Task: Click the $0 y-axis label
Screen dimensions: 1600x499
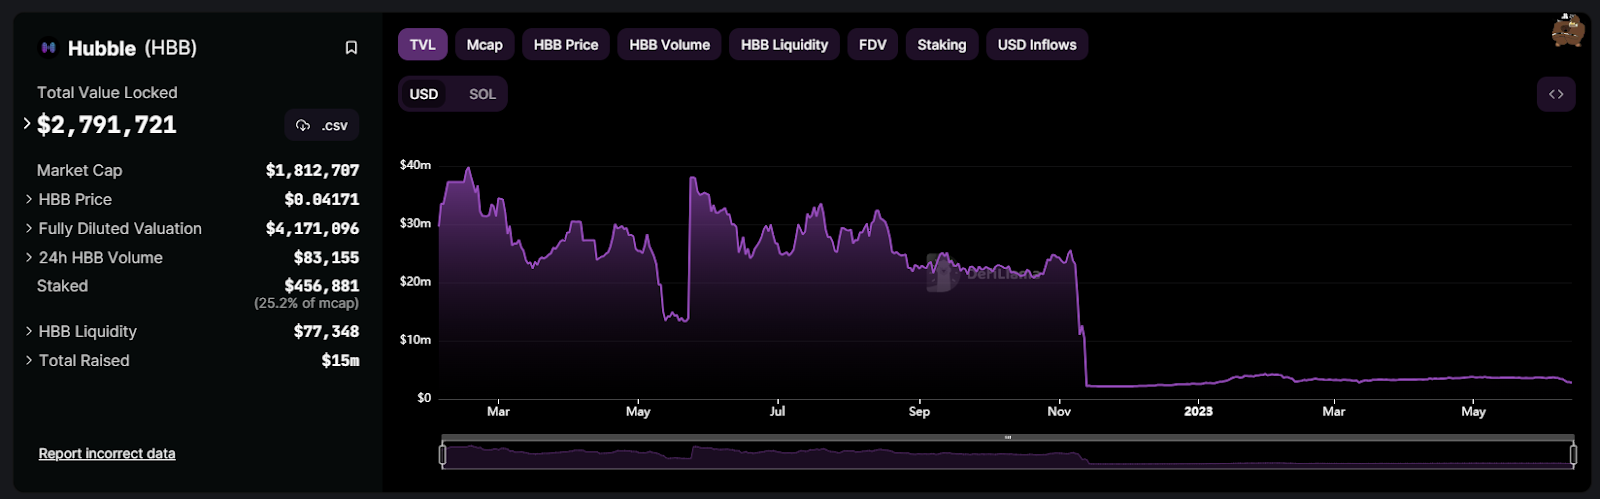Action: click(424, 397)
